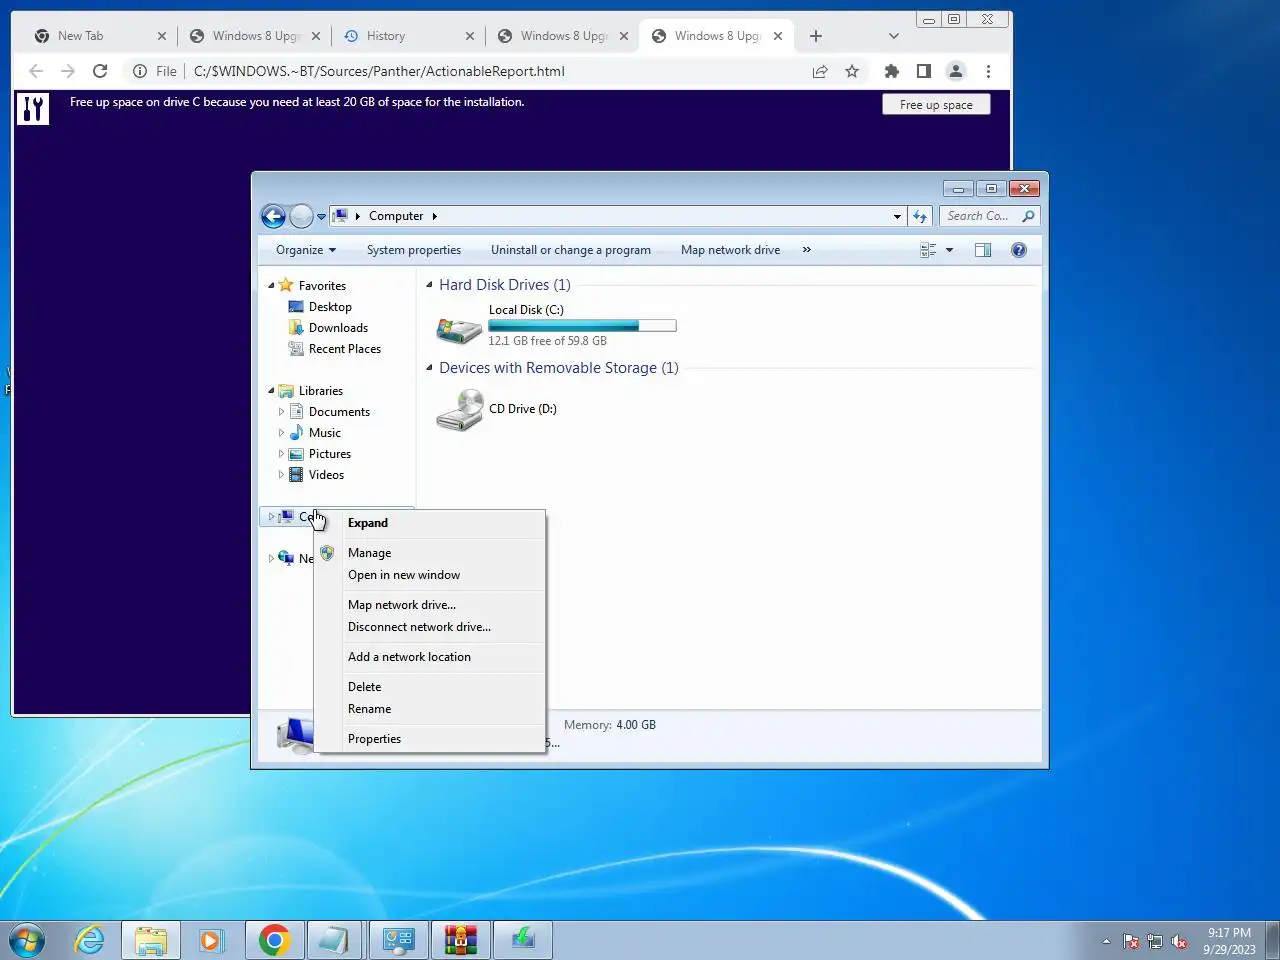Click Uninstall or change a program
The image size is (1280, 960).
coord(571,250)
